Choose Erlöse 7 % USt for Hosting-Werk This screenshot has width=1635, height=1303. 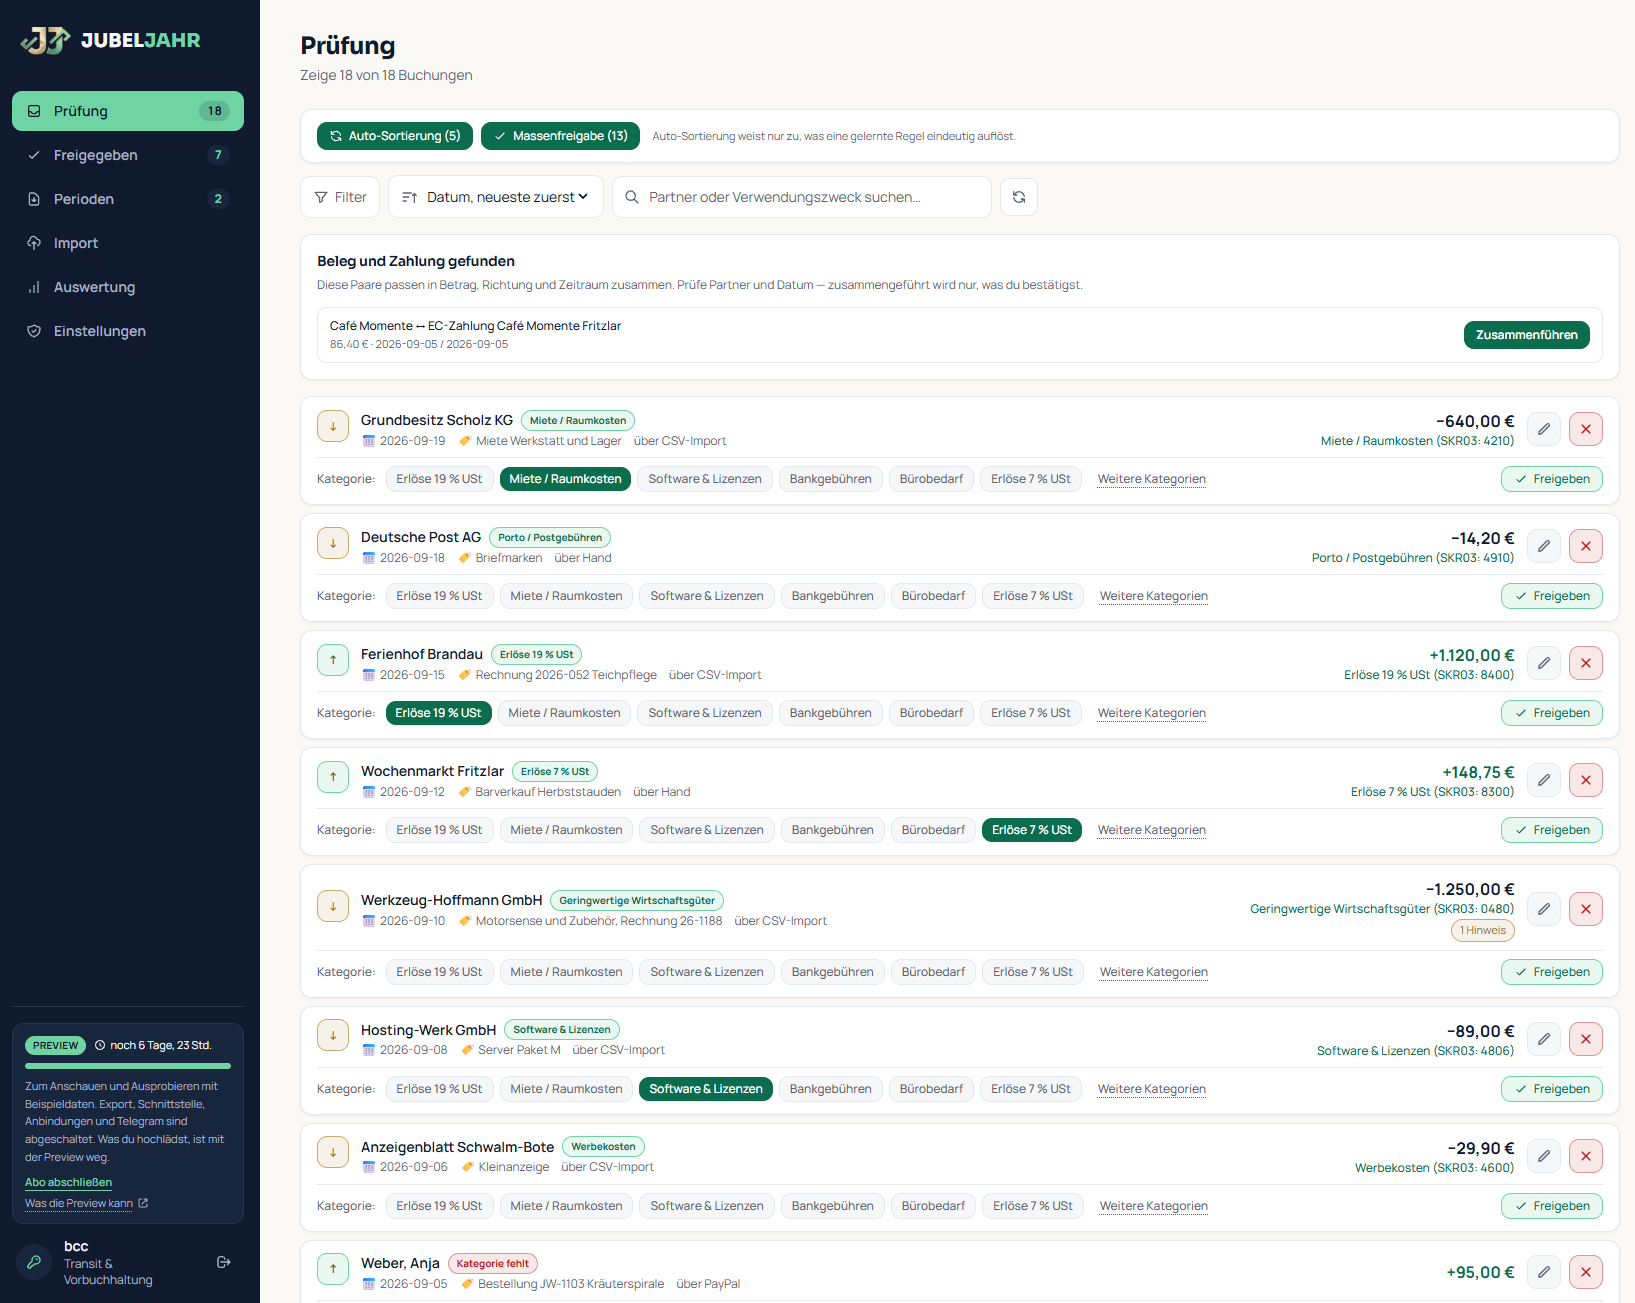click(1030, 1089)
